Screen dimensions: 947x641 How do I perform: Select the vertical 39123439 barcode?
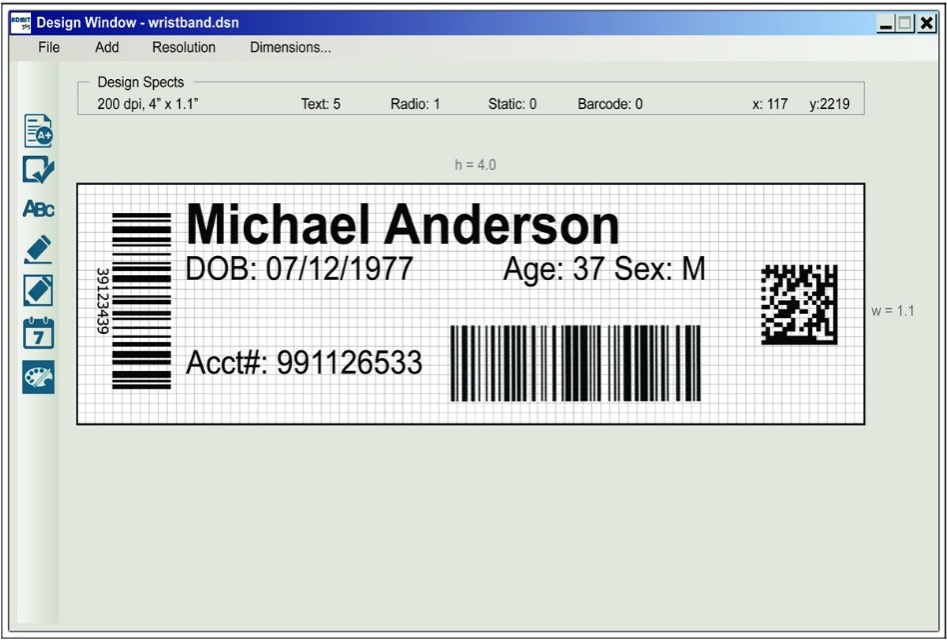tap(141, 300)
